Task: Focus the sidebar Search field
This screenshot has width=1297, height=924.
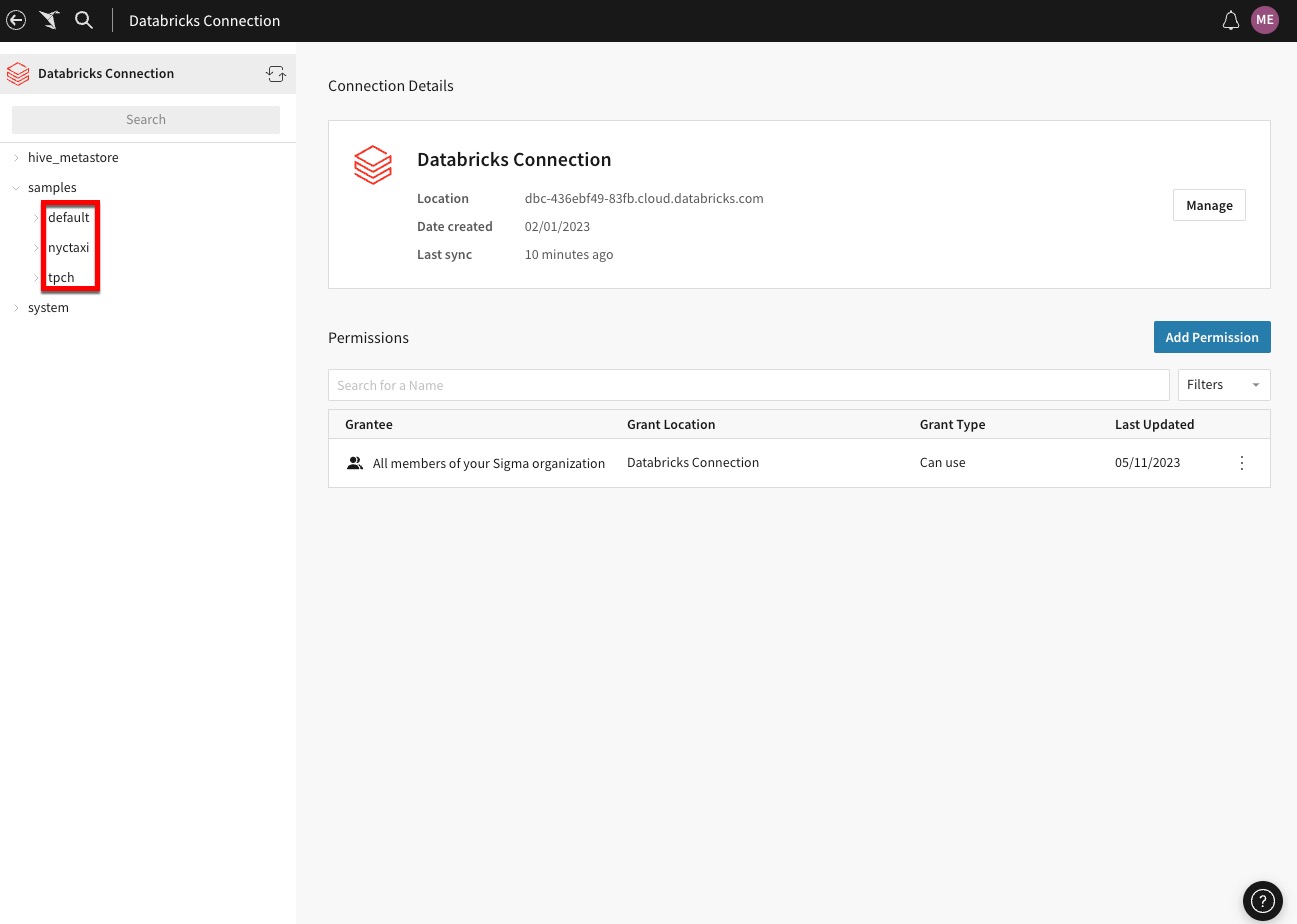Action: pos(146,119)
